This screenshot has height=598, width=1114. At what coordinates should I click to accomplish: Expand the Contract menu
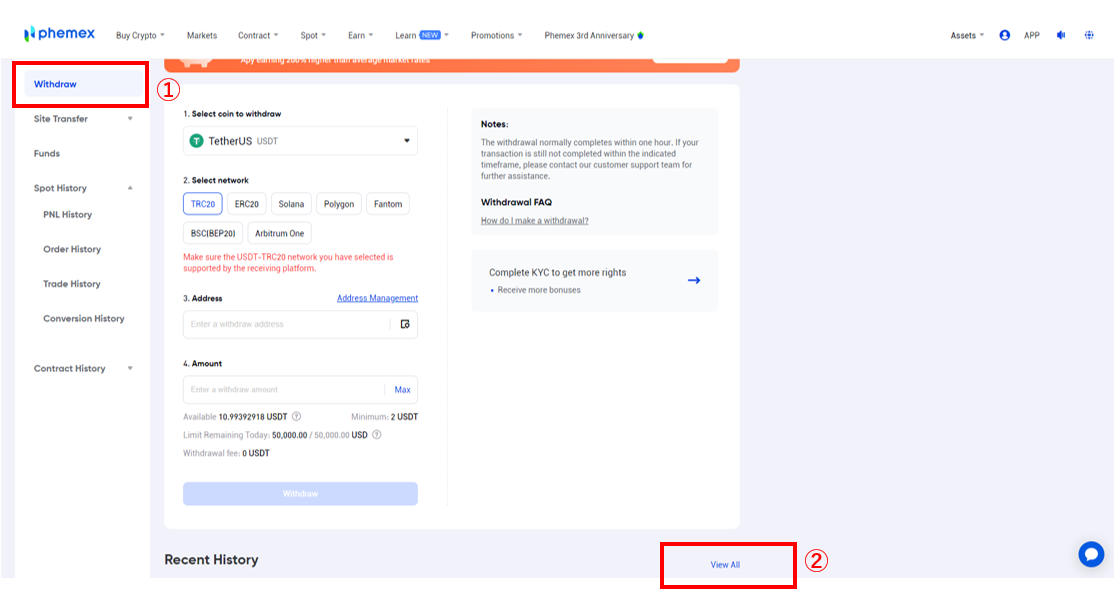pyautogui.click(x=258, y=36)
